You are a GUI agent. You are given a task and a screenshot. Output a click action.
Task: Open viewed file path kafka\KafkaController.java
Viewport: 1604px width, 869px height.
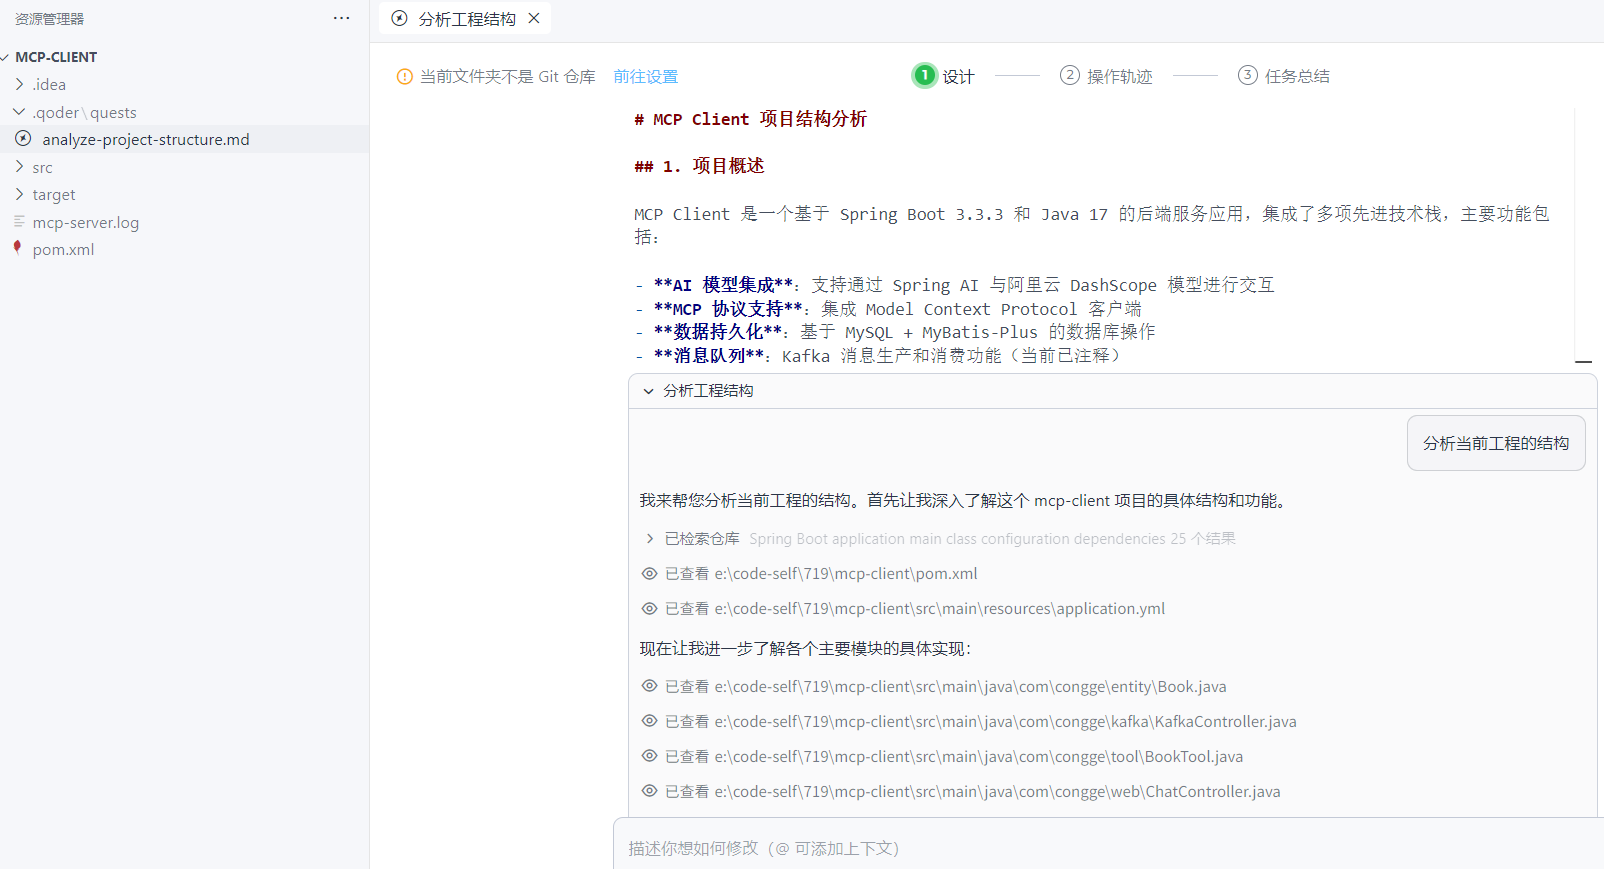1005,722
